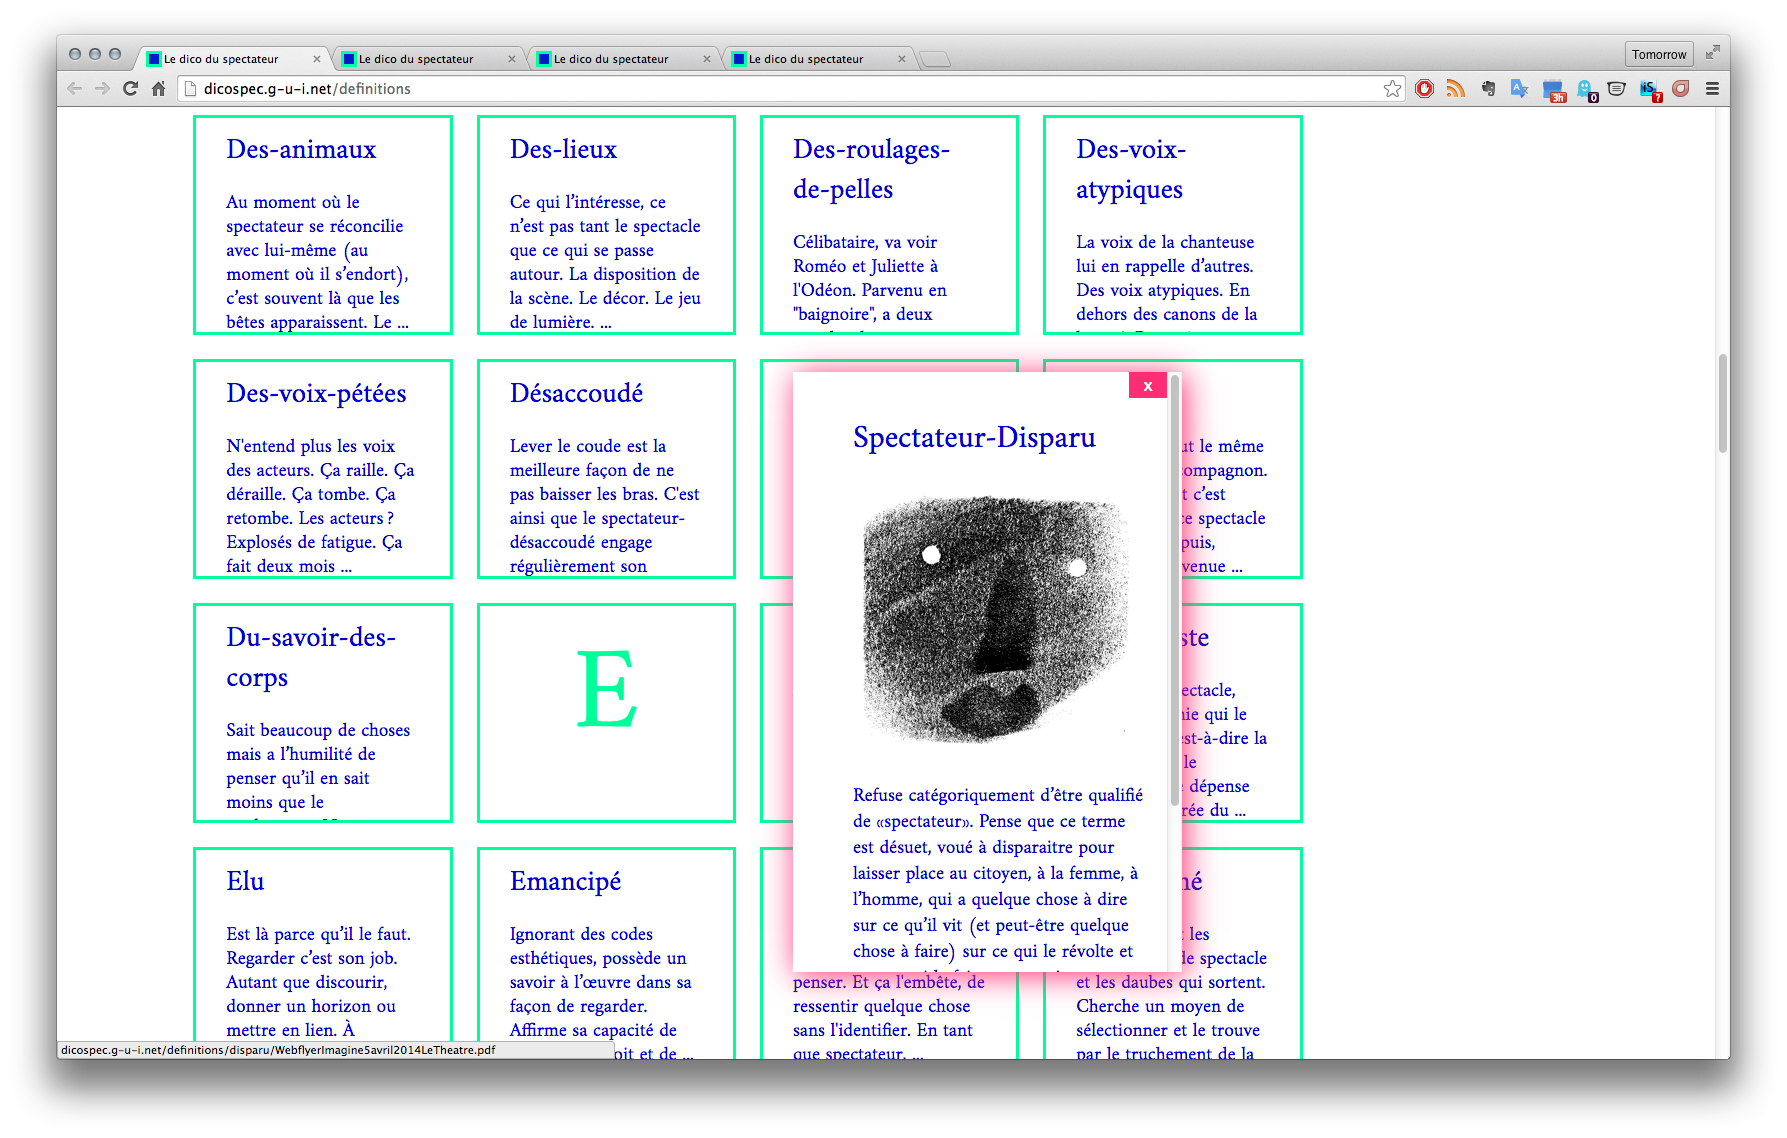Enter fullscreen using the arrows icon
1787x1138 pixels.
[x=1712, y=52]
